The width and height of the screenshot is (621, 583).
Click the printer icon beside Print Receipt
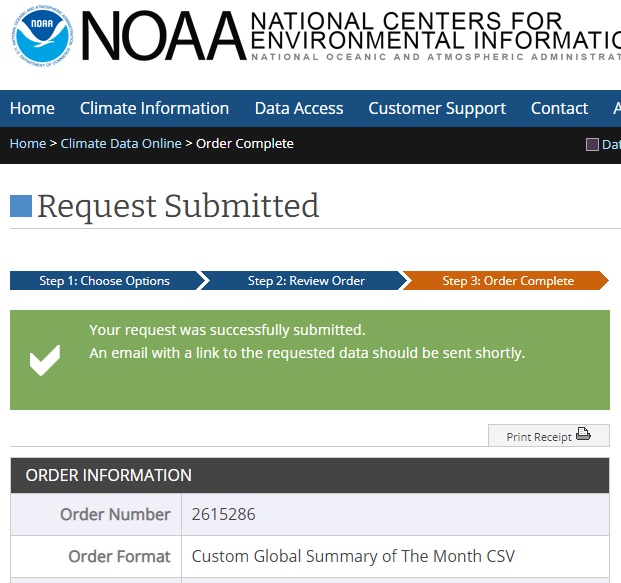583,435
